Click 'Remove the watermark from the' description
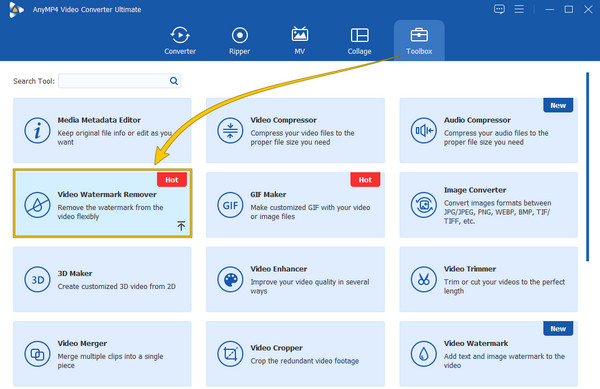The image size is (600, 389). pyautogui.click(x=110, y=212)
